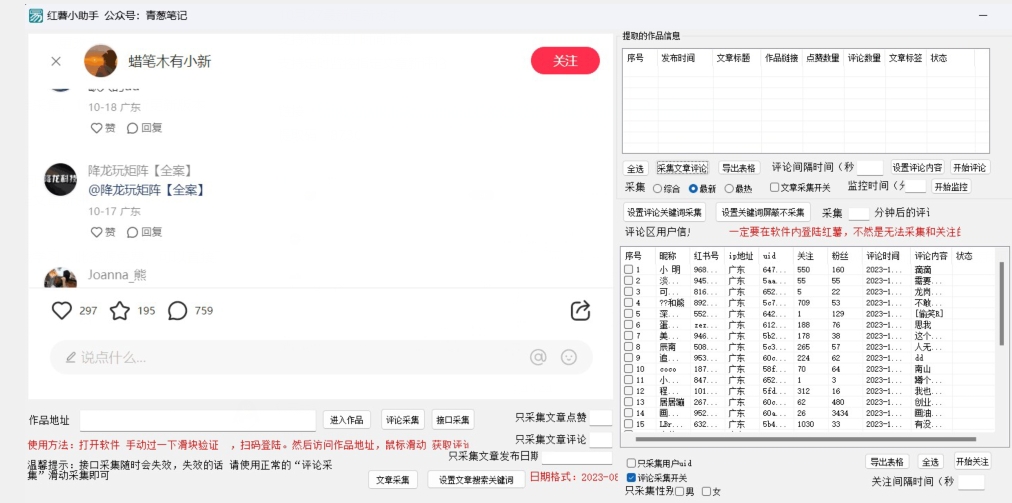This screenshot has width=1012, height=503.
Task: Follow the author with the red 关注 button
Action: 565,61
